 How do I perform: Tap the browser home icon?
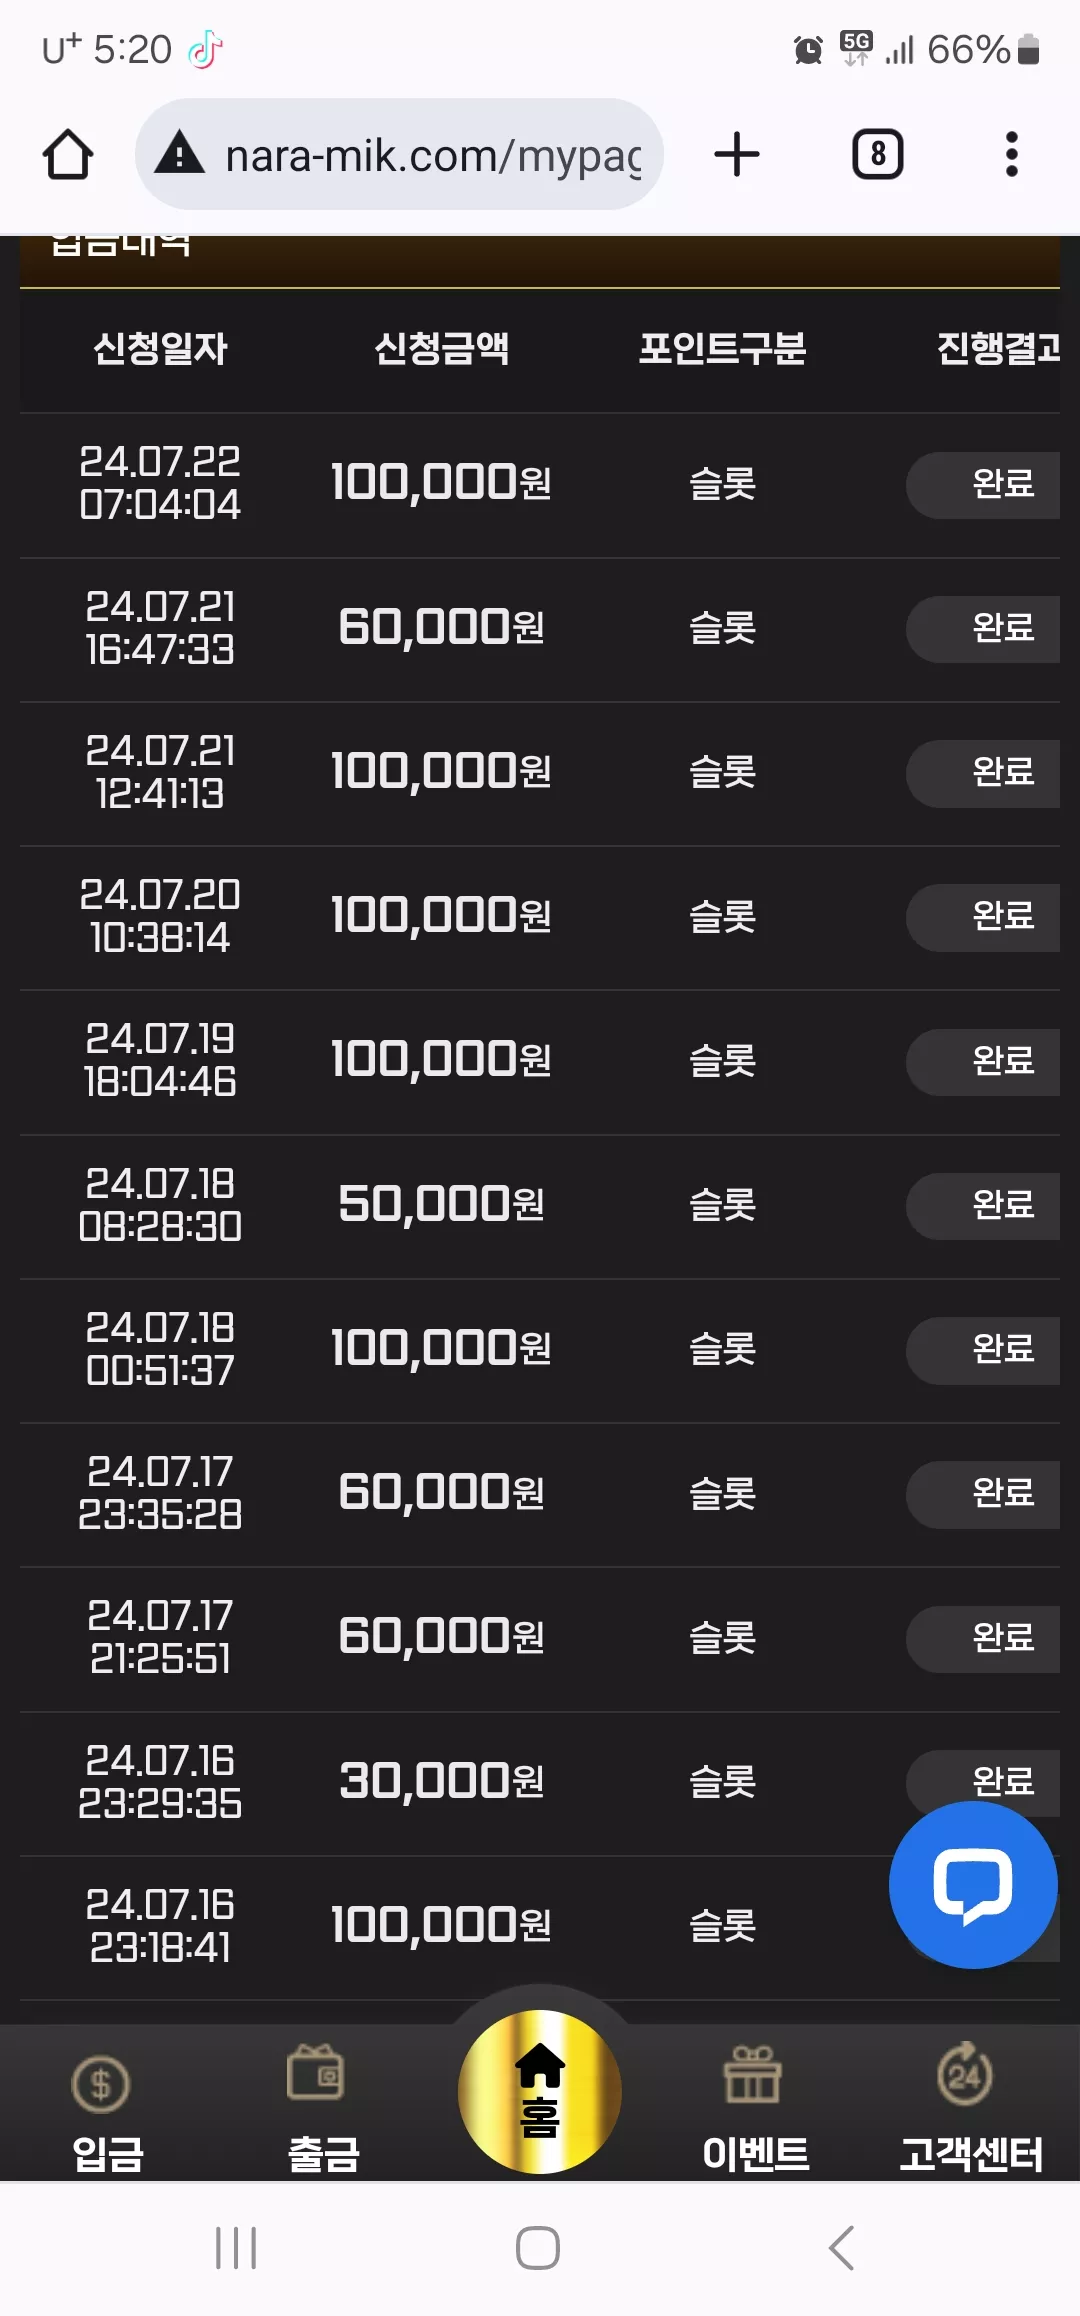(x=68, y=155)
